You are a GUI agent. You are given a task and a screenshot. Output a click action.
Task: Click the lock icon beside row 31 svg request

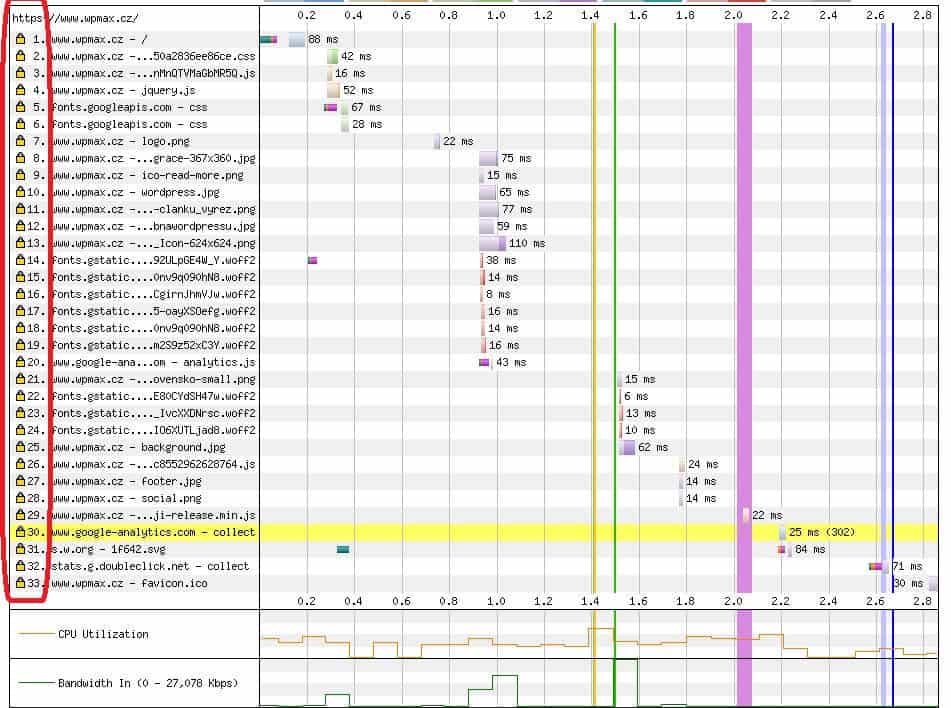20,549
